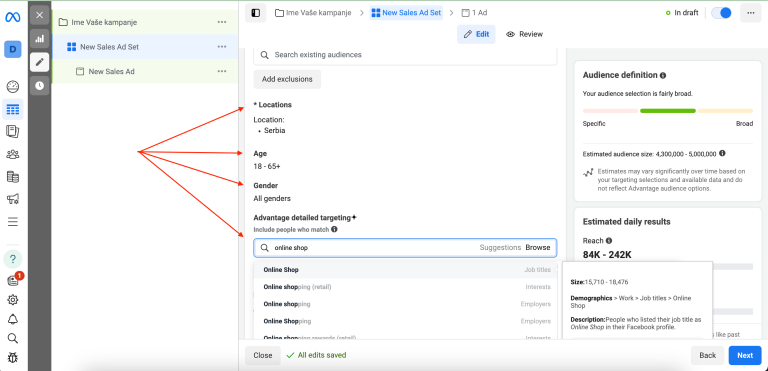
Task: Select the pencil edit icon in gray rail
Action: 40,62
